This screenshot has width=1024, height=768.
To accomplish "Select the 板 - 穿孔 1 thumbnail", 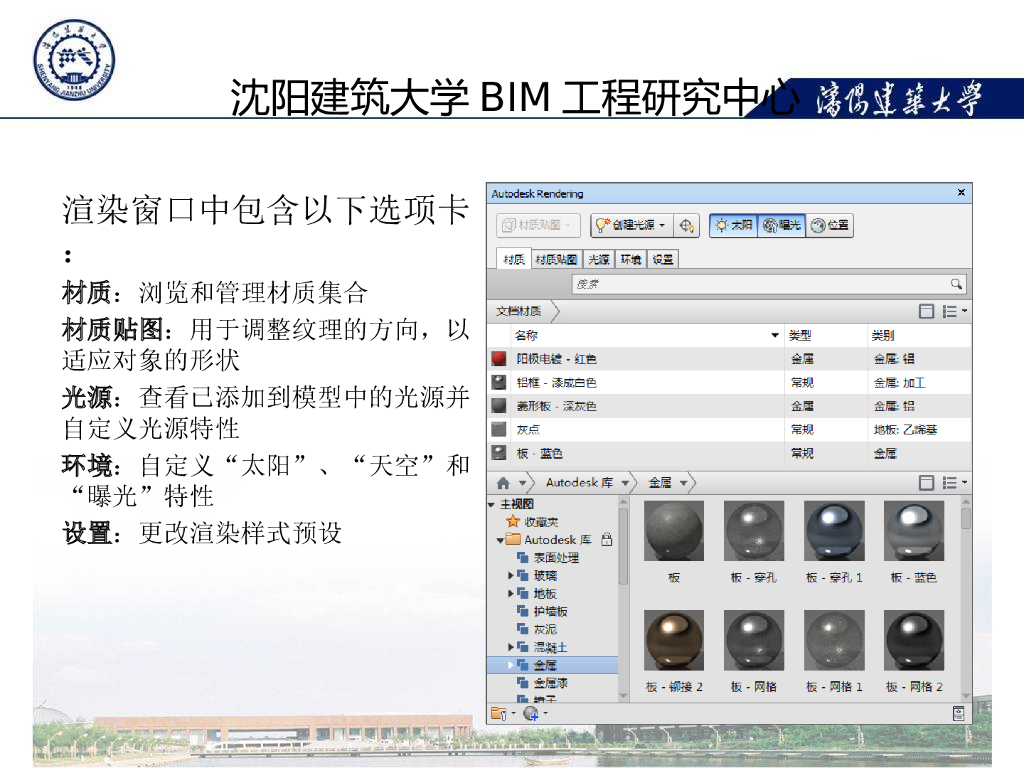I will 834,531.
